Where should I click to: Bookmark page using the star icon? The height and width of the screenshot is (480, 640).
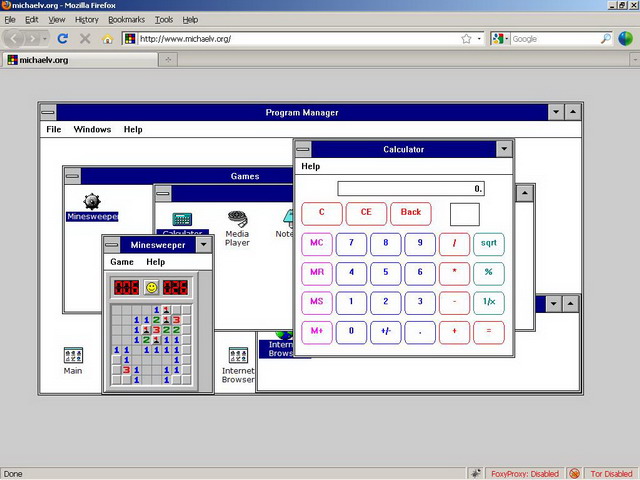click(466, 39)
